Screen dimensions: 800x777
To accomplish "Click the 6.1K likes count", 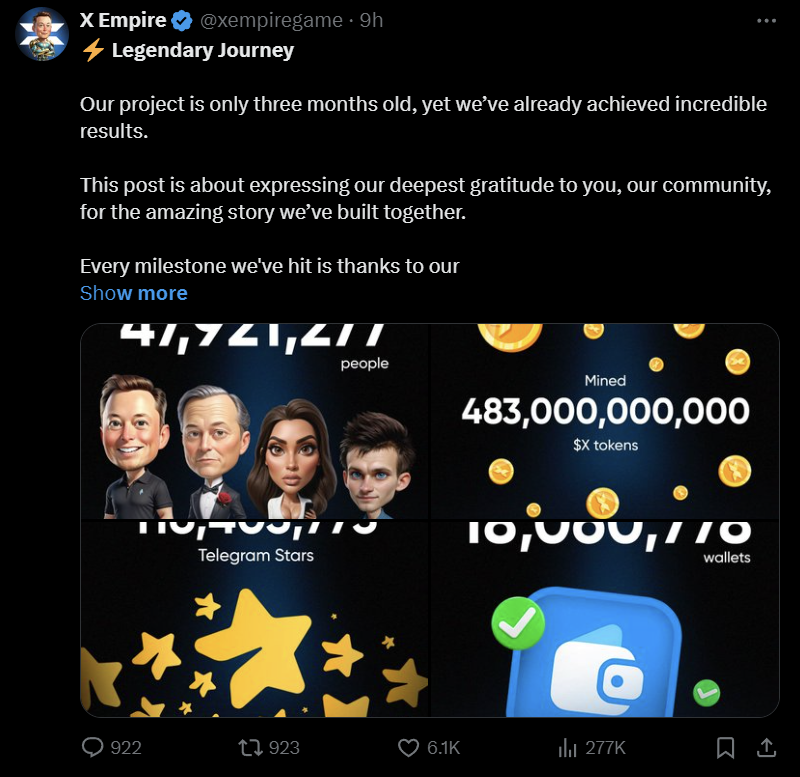I will [443, 748].
